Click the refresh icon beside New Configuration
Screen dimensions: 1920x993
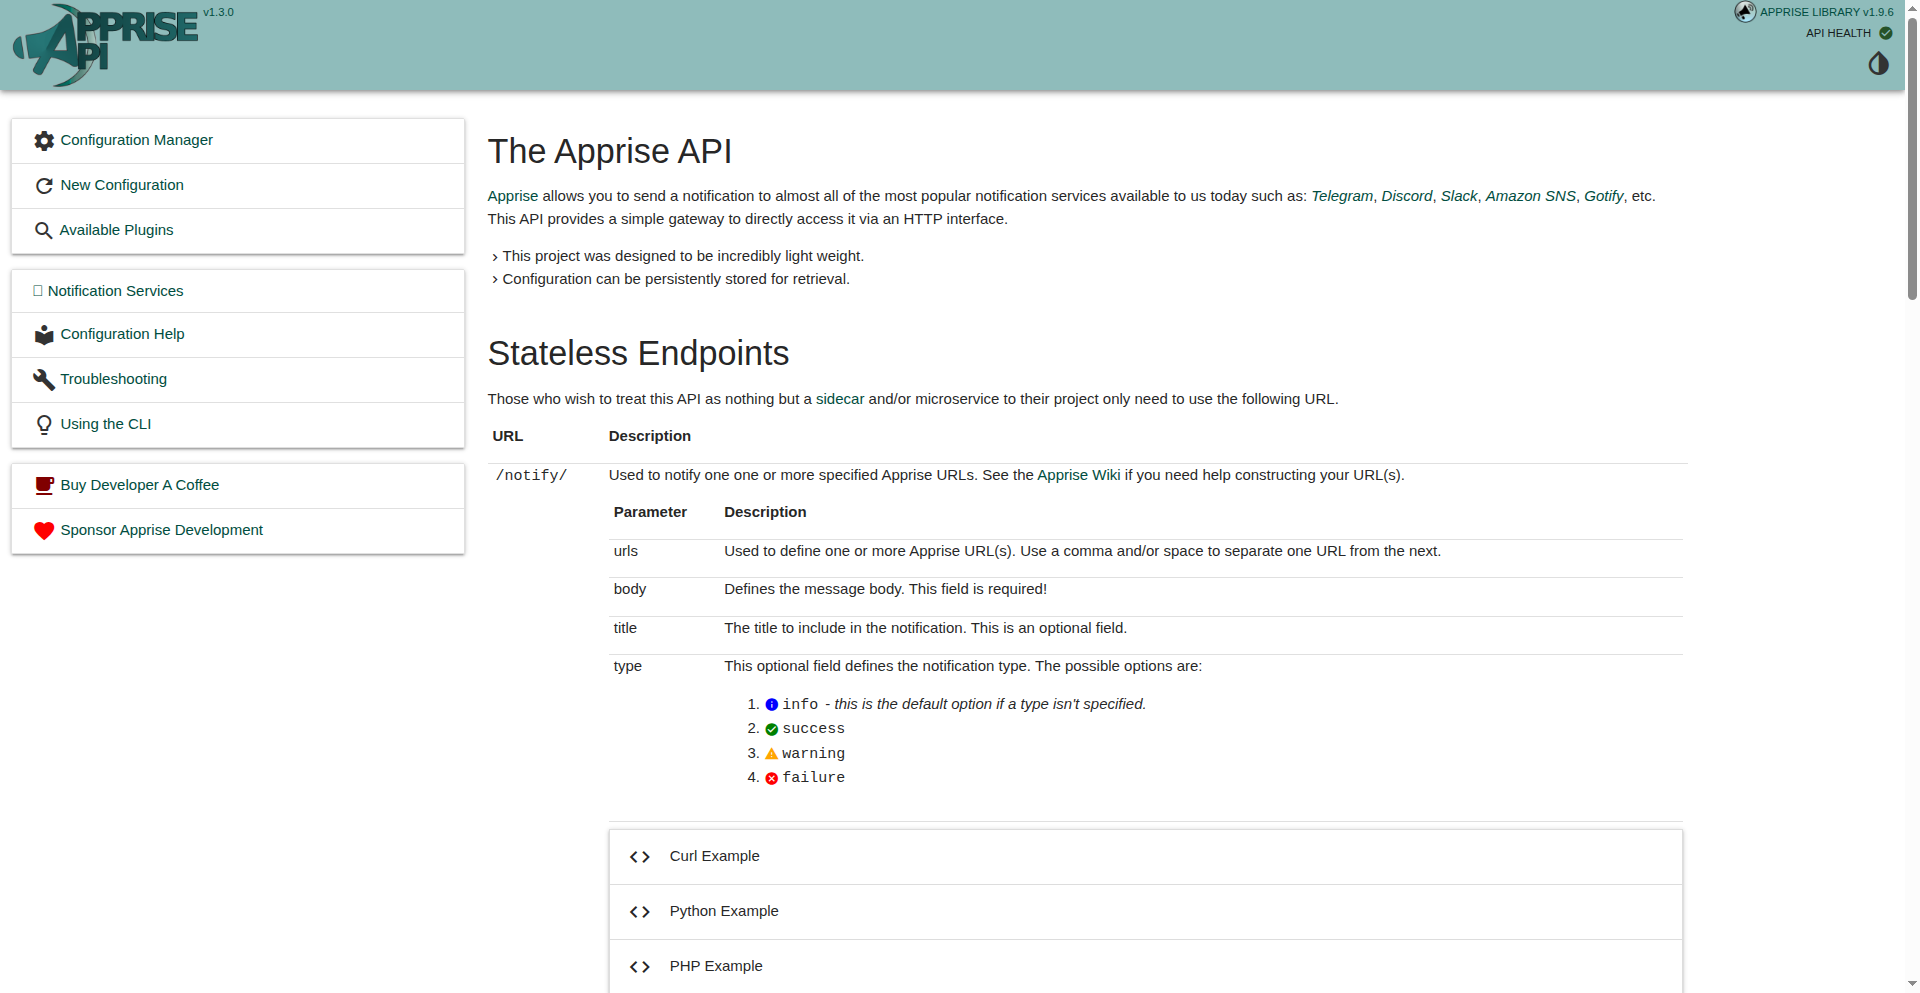coord(44,186)
